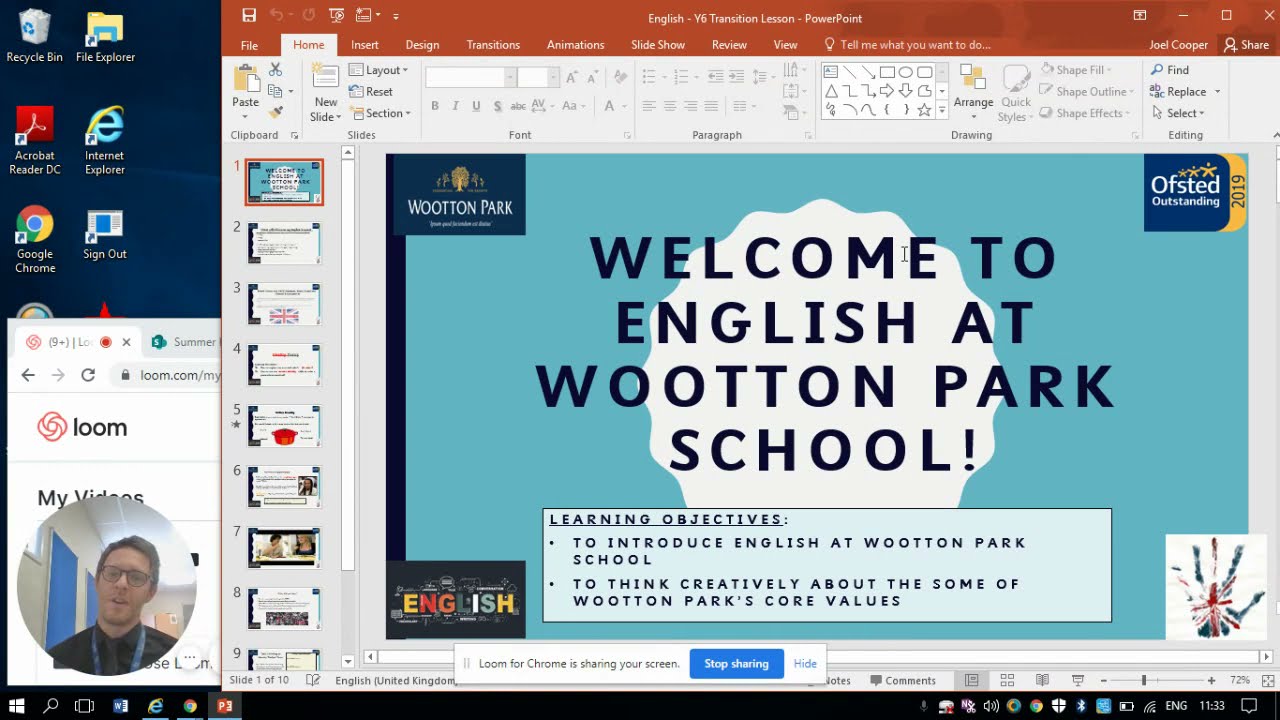Open File Explorer desktop shortcut
The height and width of the screenshot is (720, 1280).
(105, 38)
